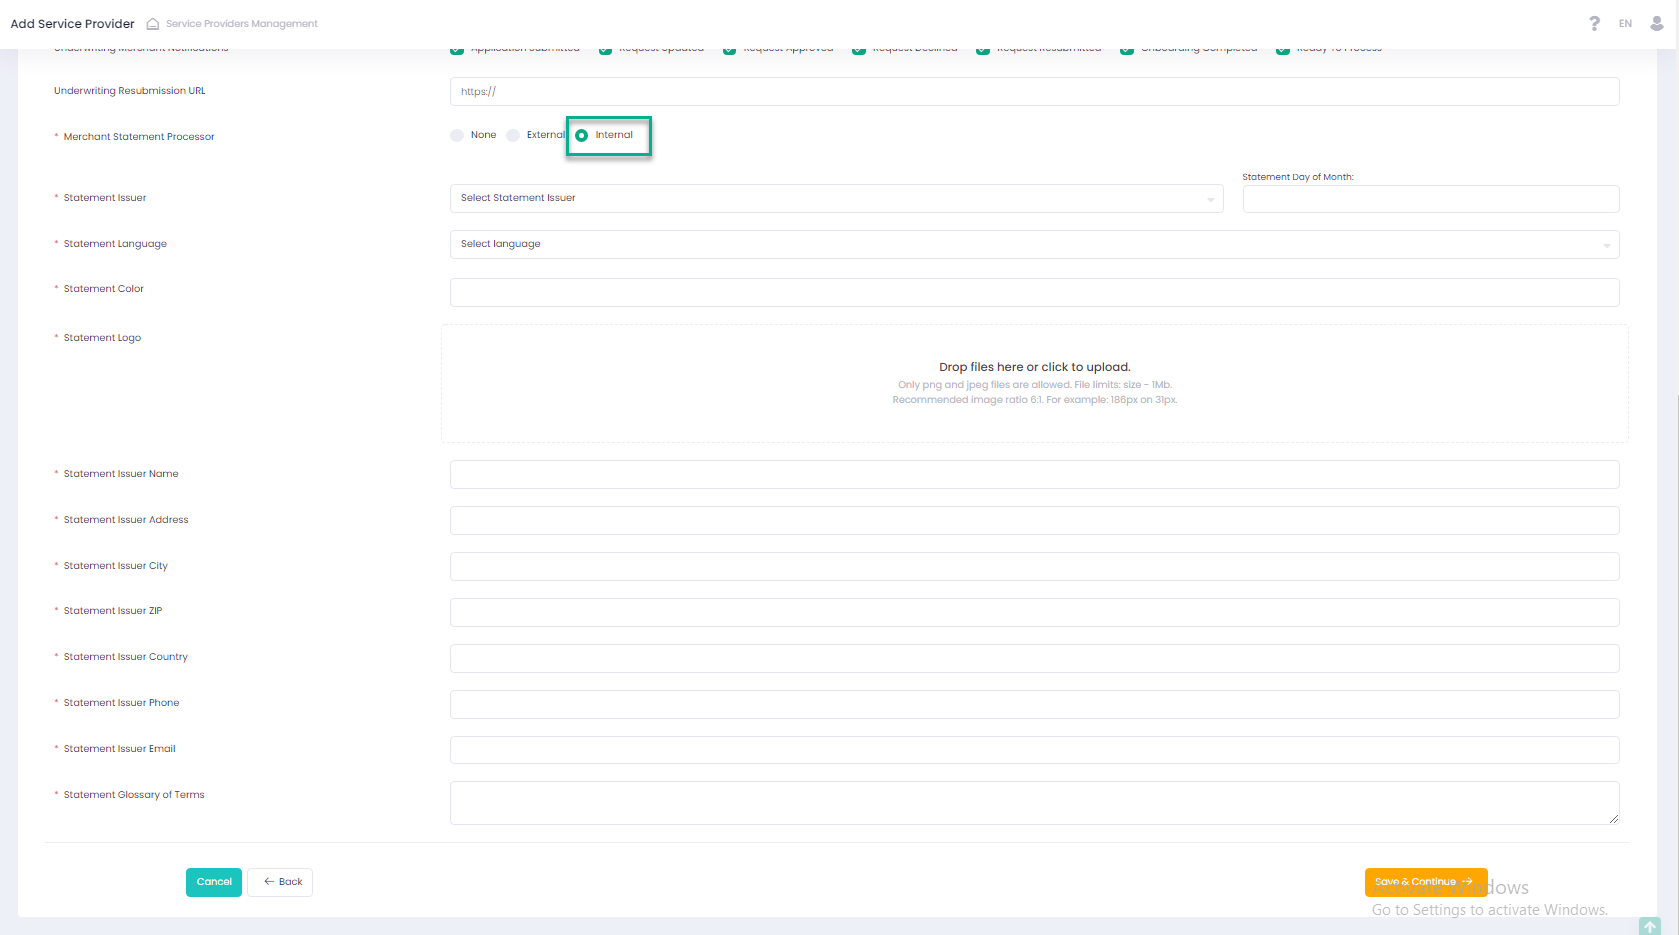Switch language using the EN selector

[x=1625, y=24]
